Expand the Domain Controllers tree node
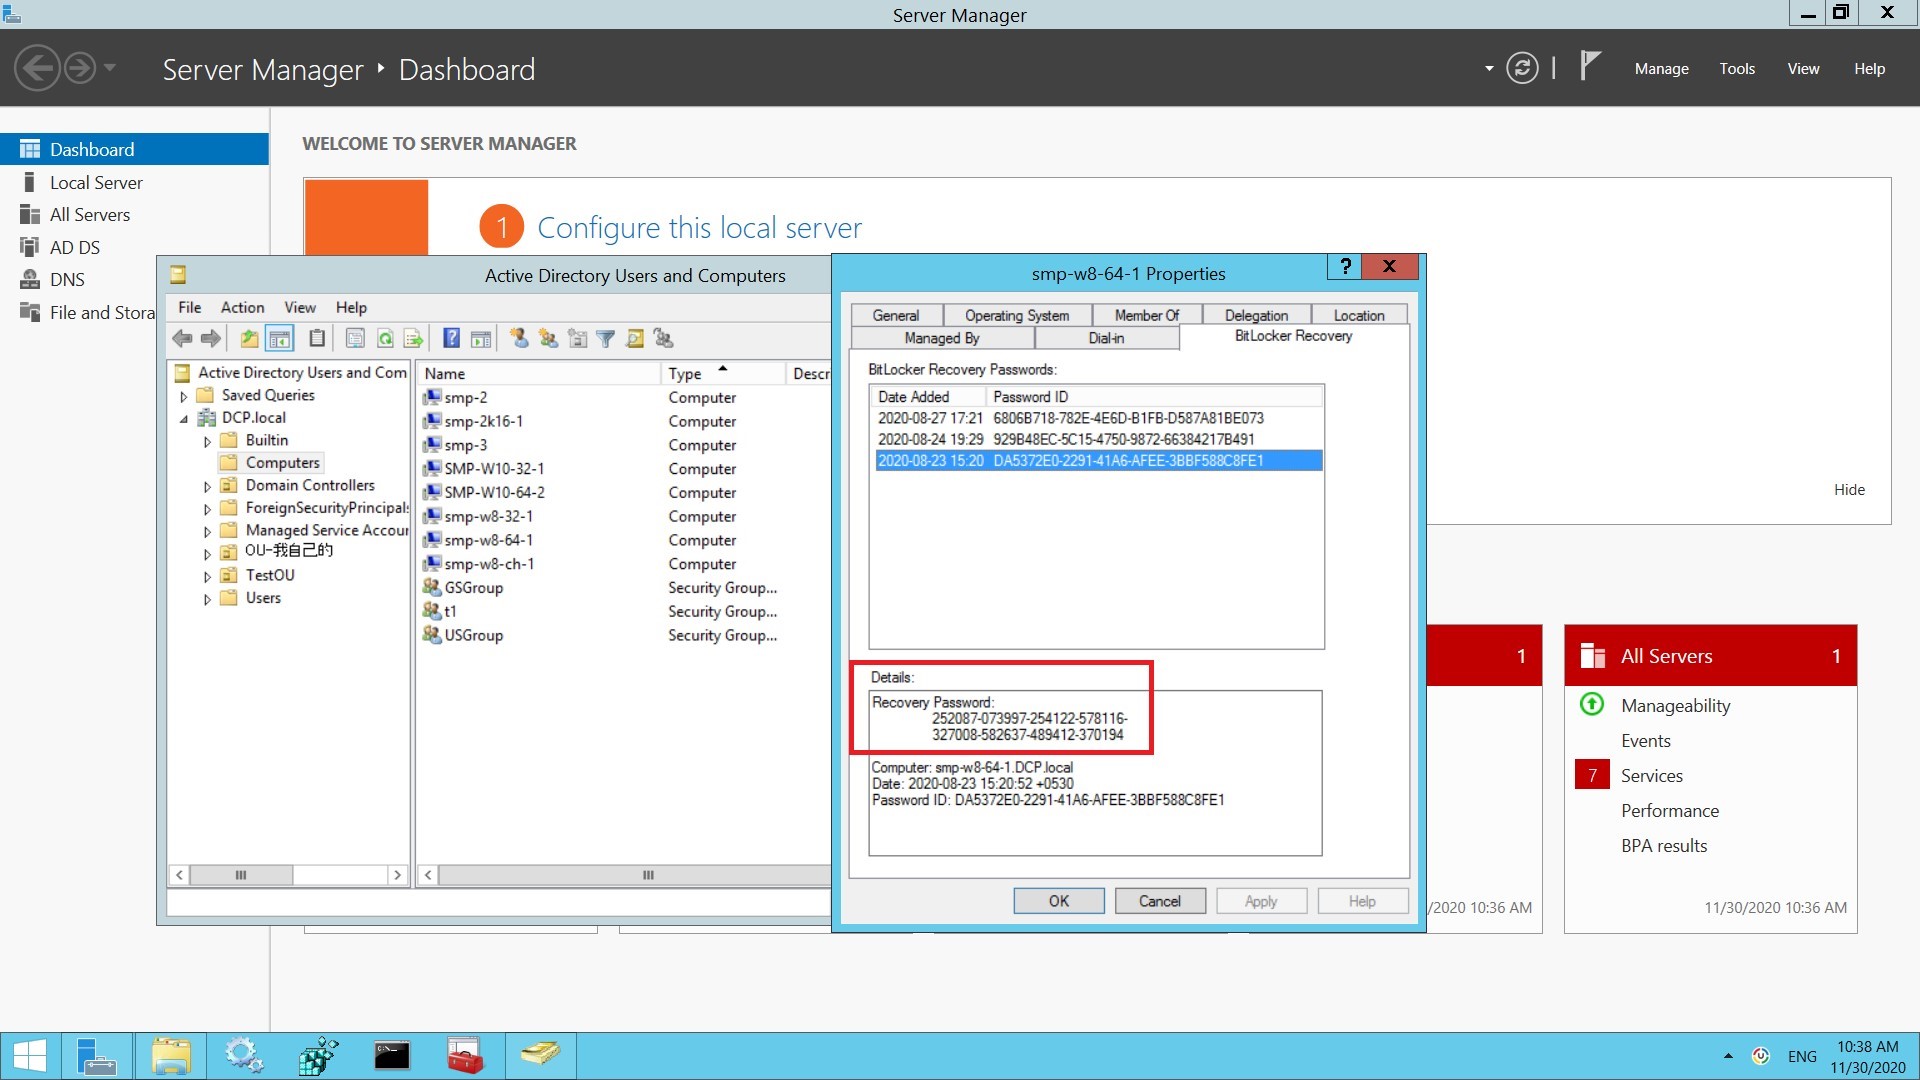 click(x=207, y=486)
